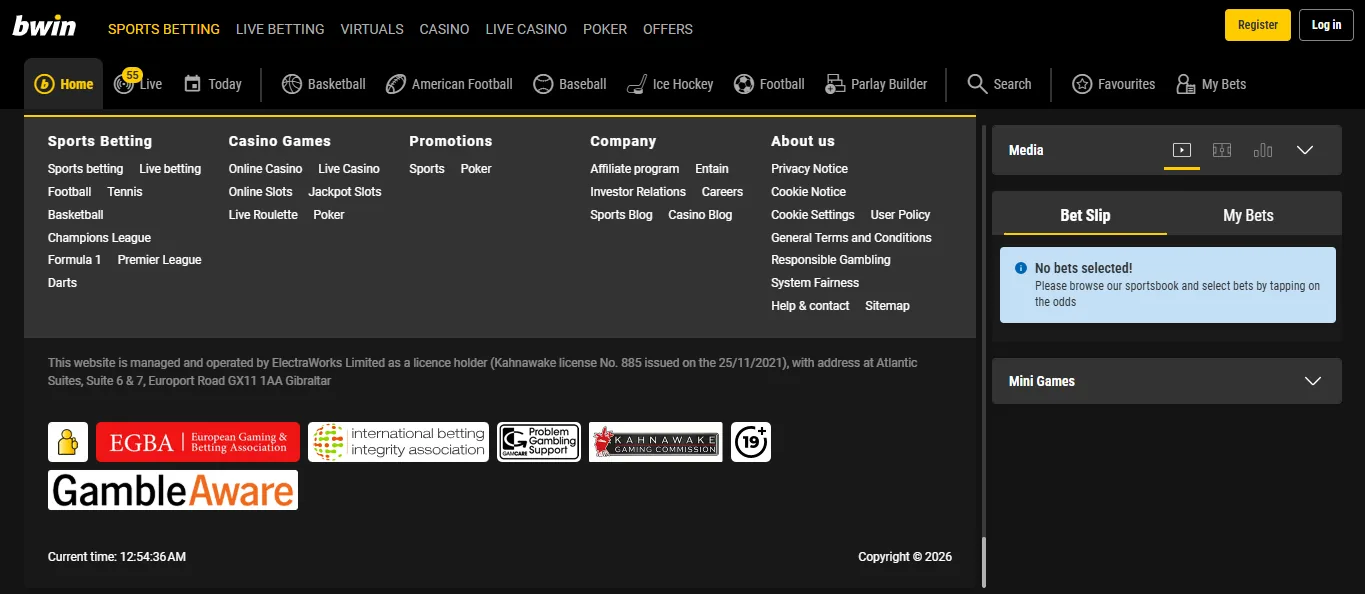Click the page vertical scrollbar thumb
This screenshot has width=1365, height=594.
pyautogui.click(x=984, y=563)
